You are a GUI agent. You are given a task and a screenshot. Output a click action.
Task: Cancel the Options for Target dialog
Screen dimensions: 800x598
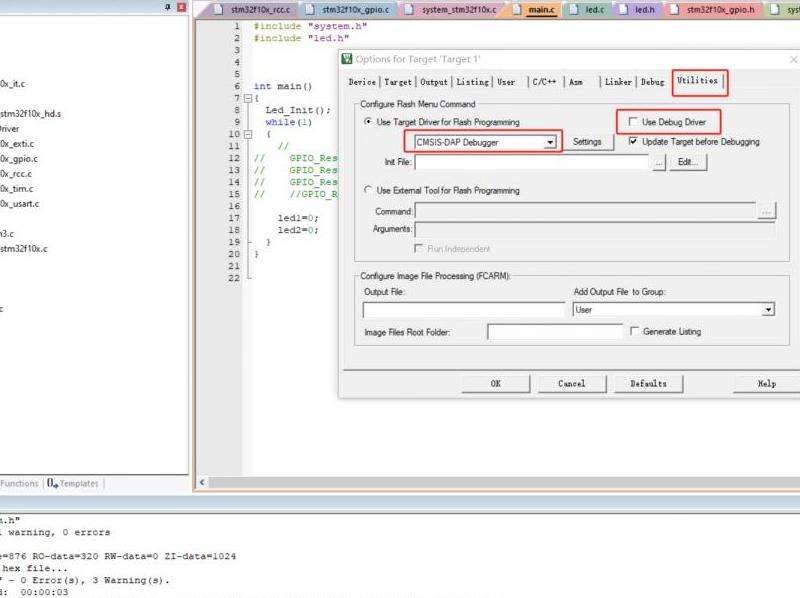(x=571, y=383)
